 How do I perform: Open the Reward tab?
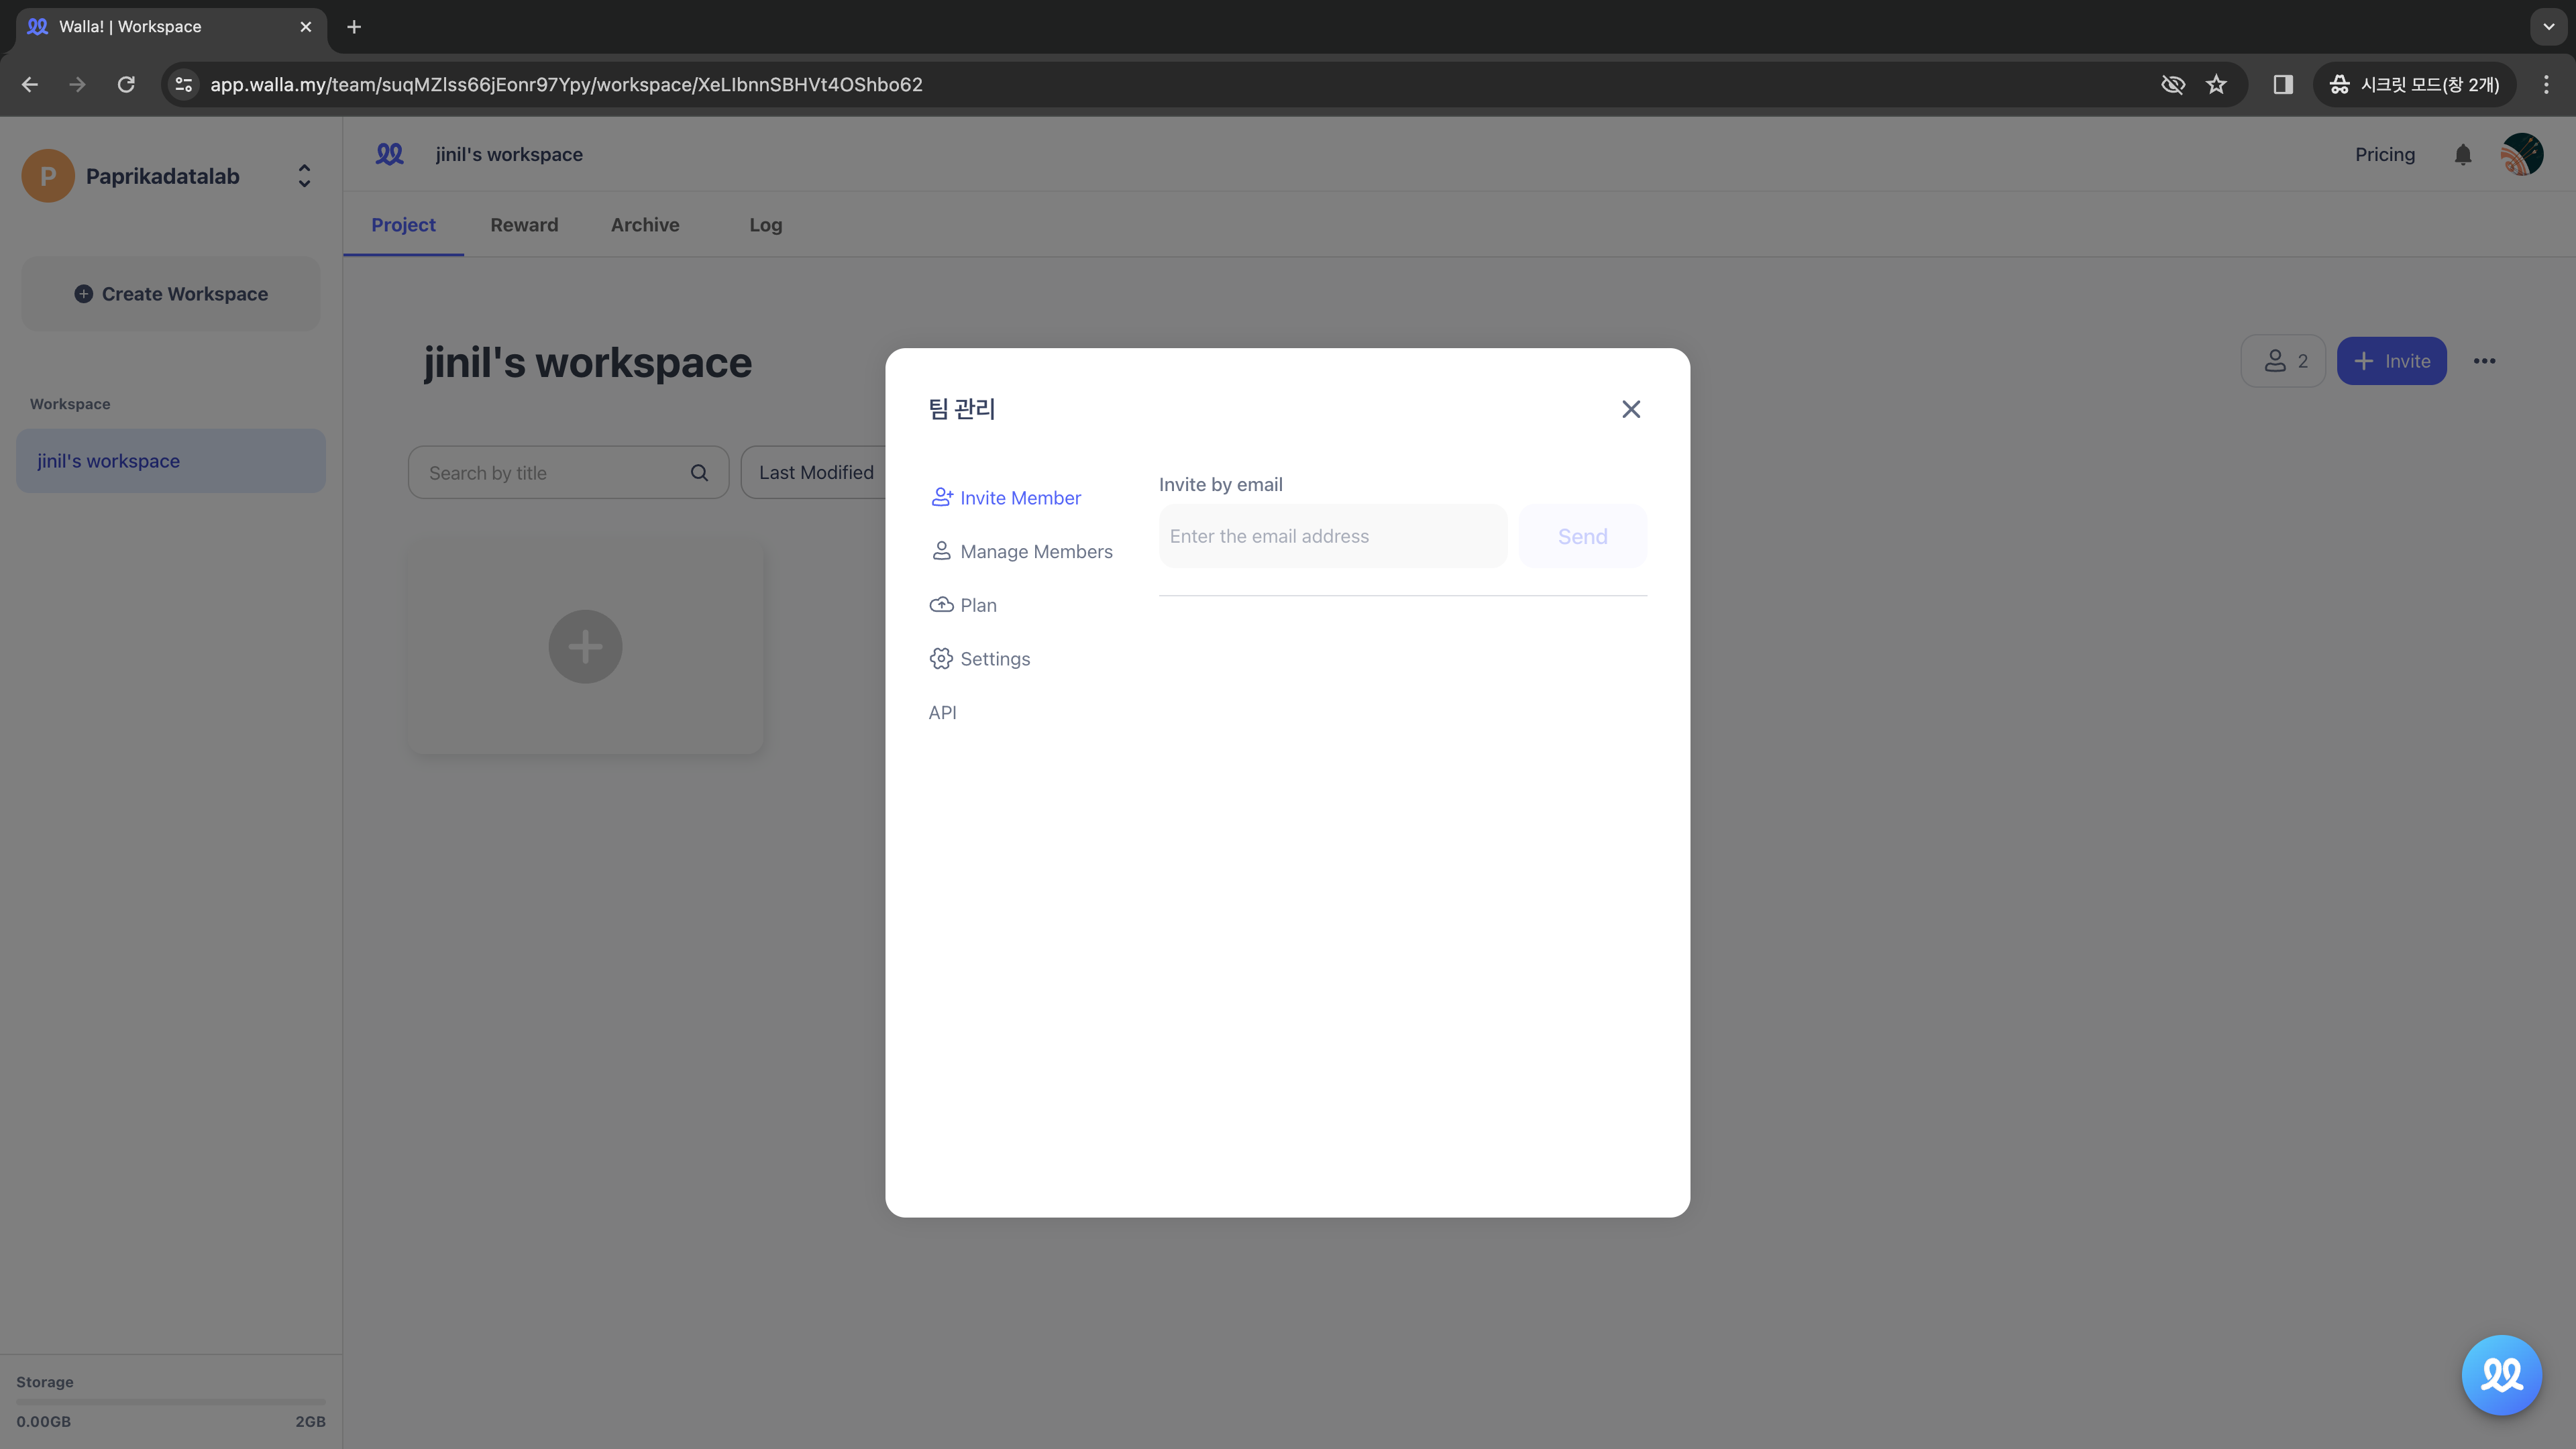click(x=524, y=225)
